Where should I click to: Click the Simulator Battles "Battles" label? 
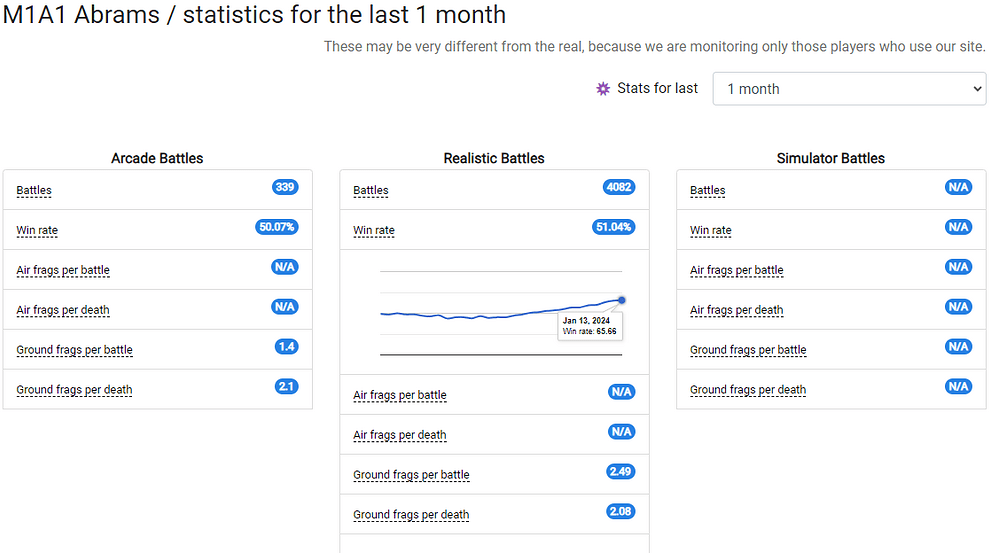click(708, 190)
